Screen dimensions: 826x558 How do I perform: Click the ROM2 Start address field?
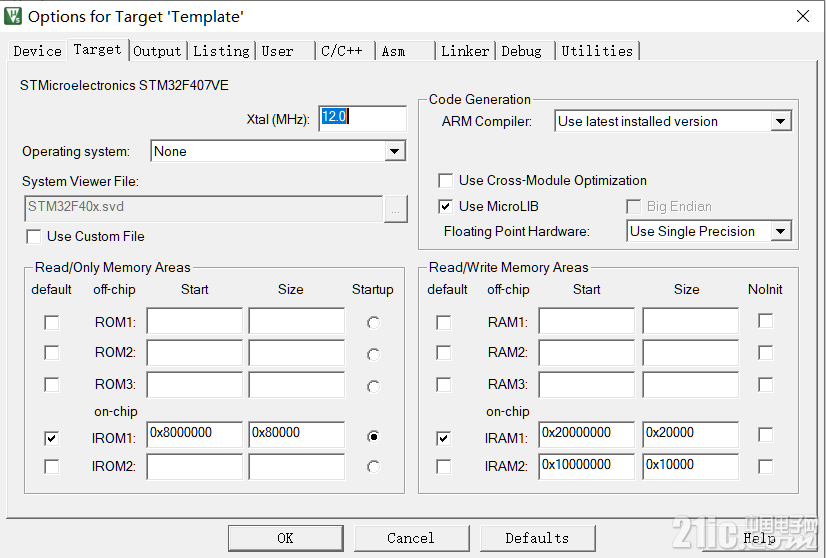point(194,353)
